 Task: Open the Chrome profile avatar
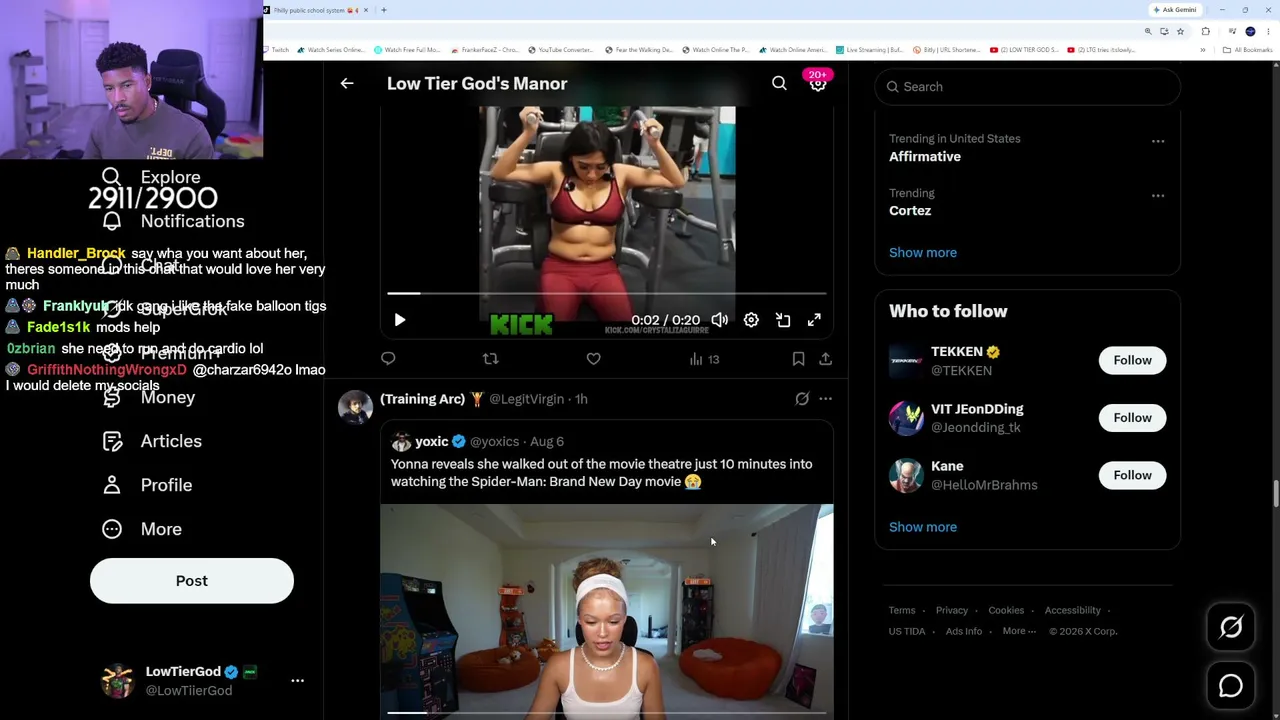(1250, 31)
